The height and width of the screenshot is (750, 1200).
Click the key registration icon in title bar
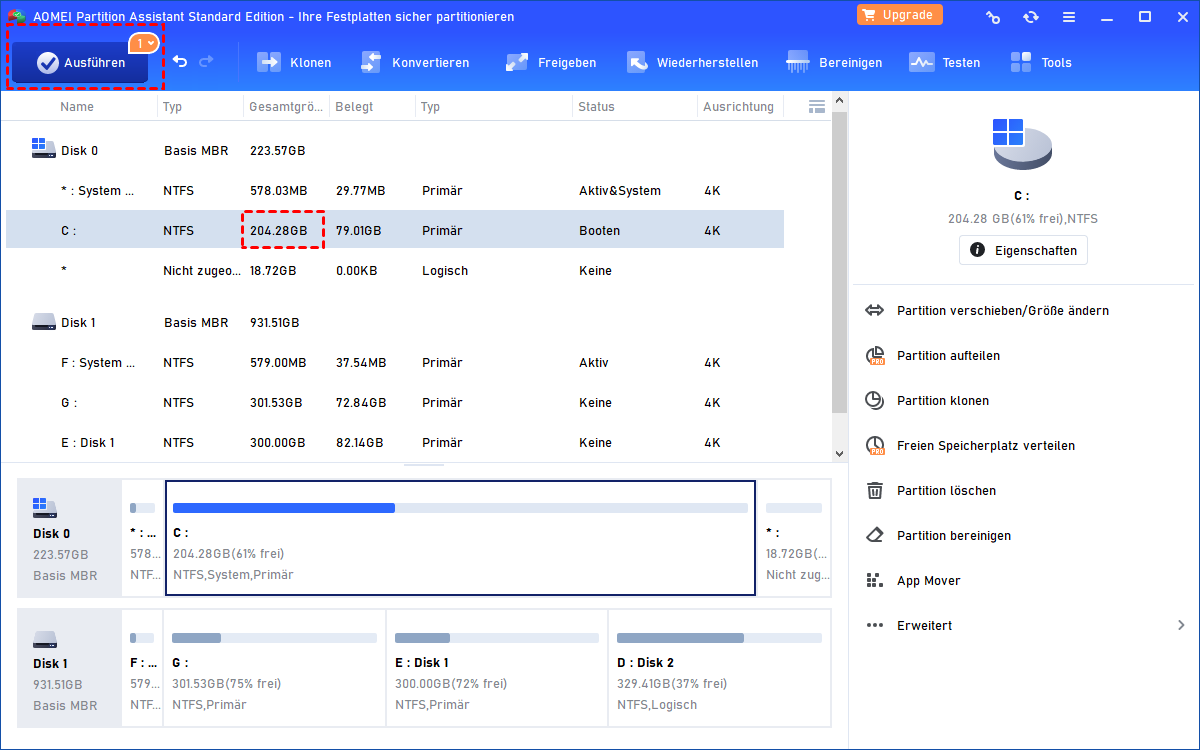(x=993, y=17)
